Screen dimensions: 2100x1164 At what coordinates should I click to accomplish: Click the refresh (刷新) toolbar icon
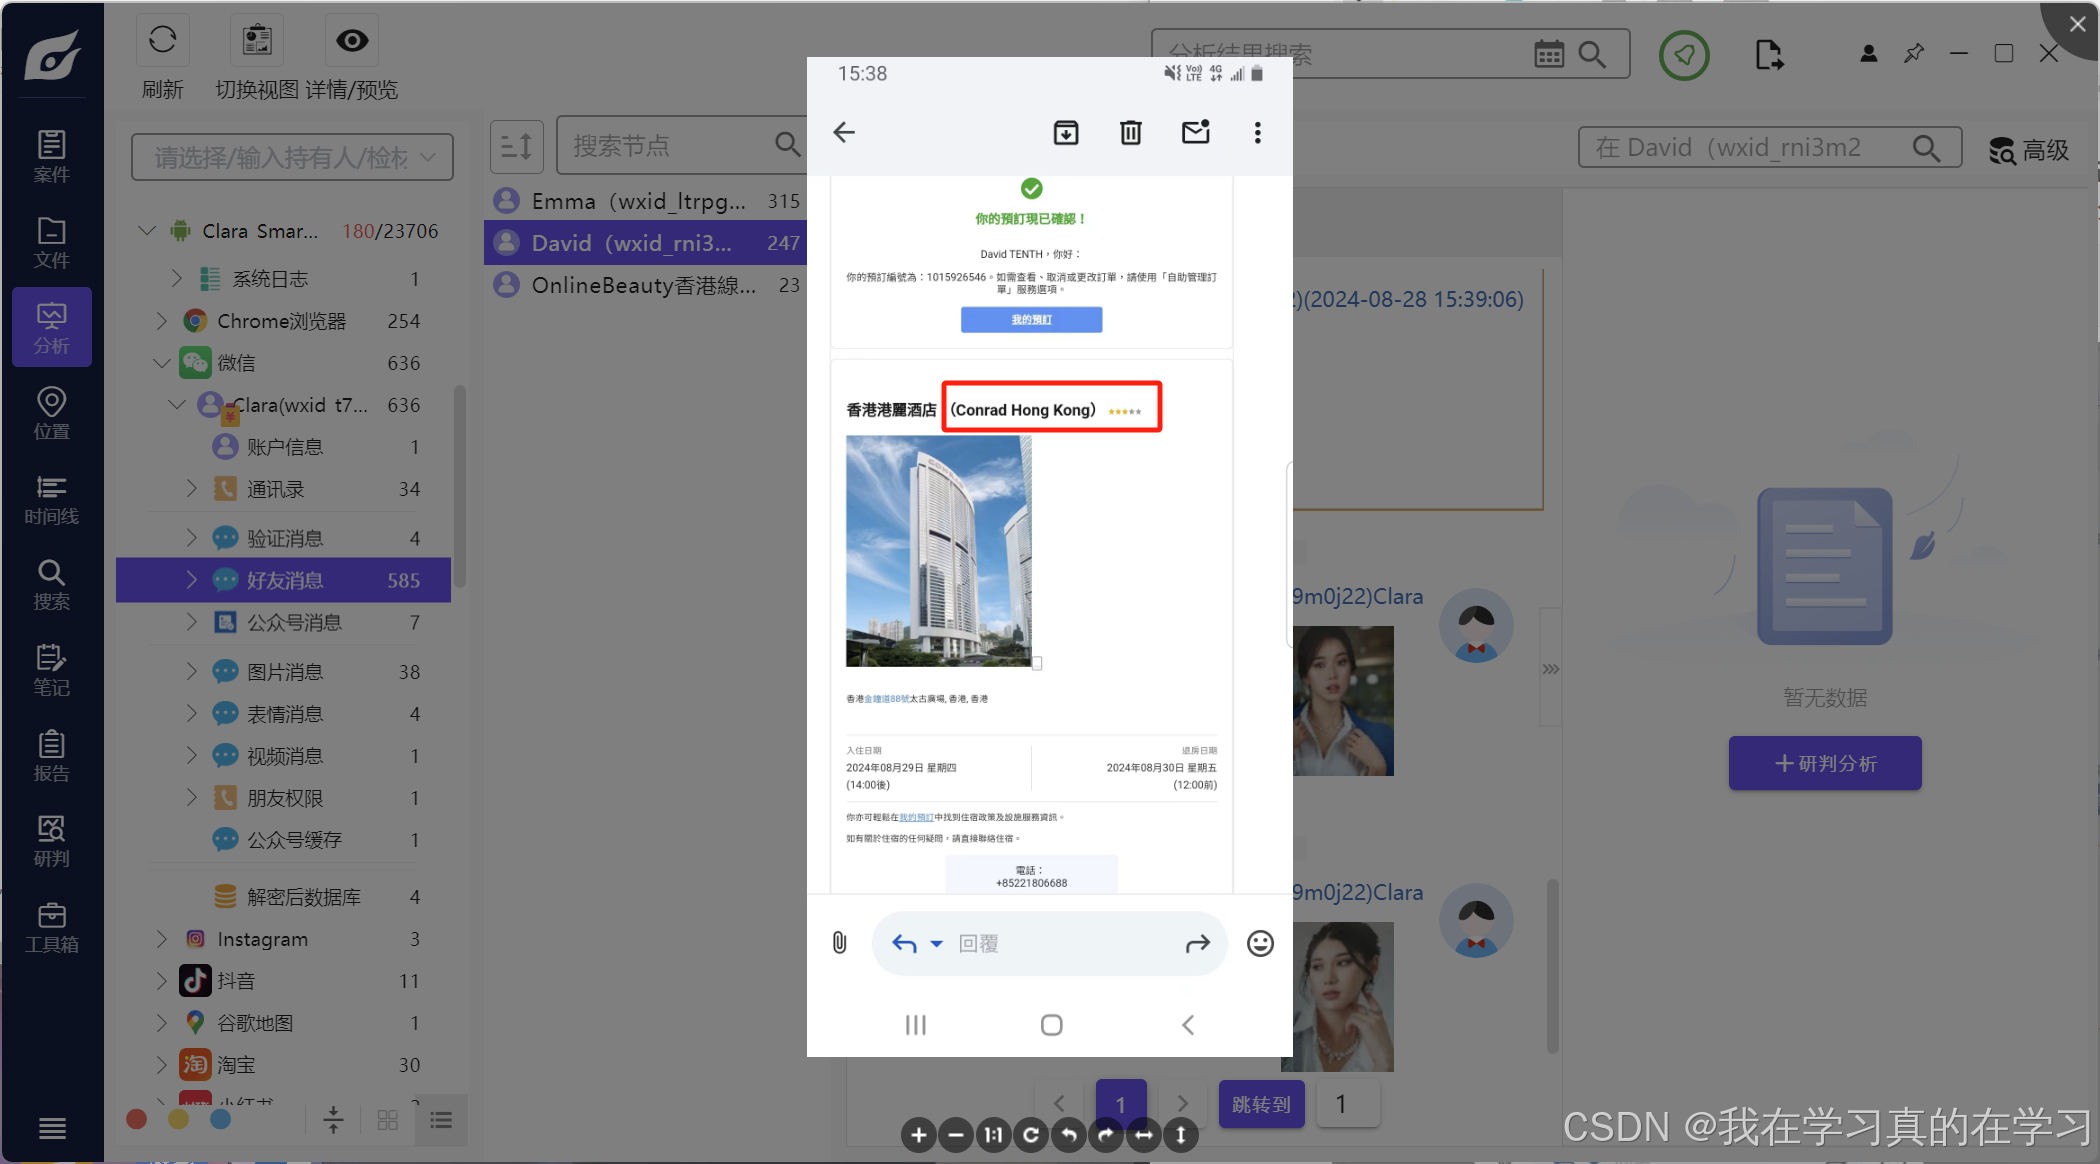(x=162, y=41)
